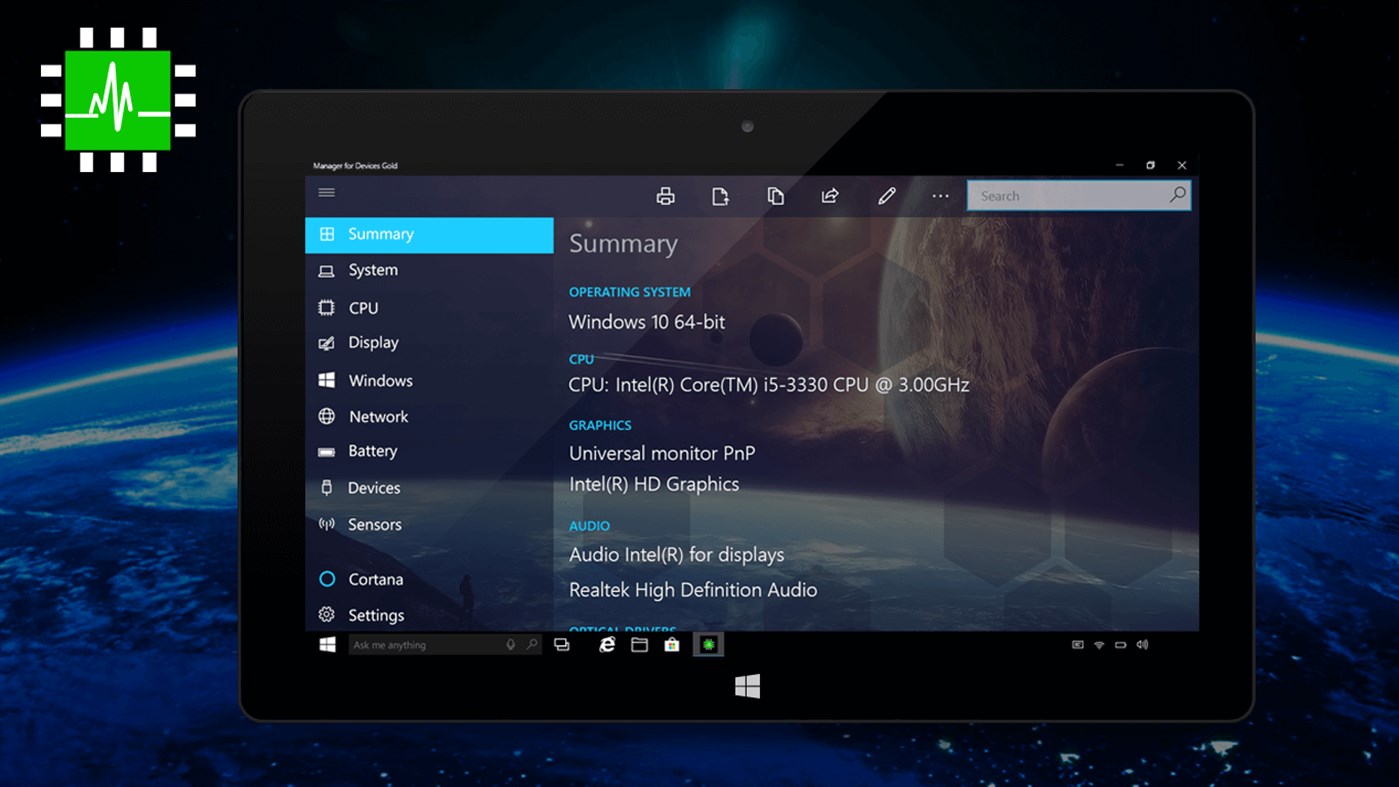This screenshot has height=787, width=1399.
Task: Click the magnifier button in the Search box
Action: [1177, 195]
